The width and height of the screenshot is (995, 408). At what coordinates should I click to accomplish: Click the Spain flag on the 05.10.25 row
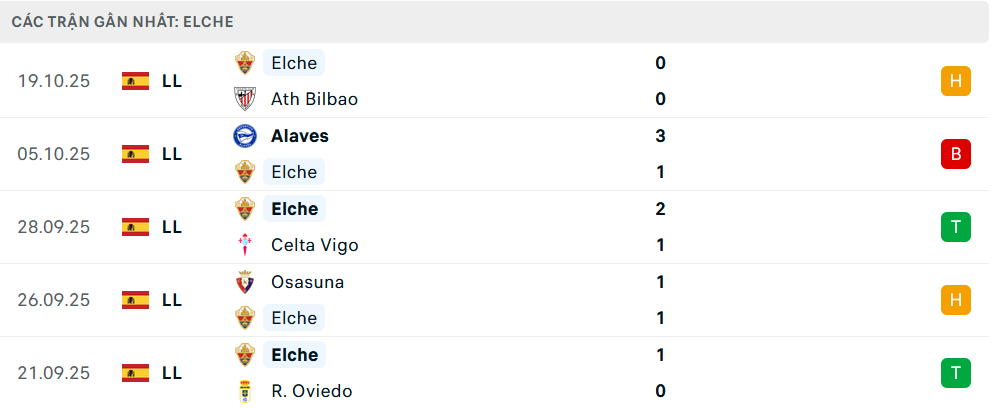pyautogui.click(x=135, y=154)
